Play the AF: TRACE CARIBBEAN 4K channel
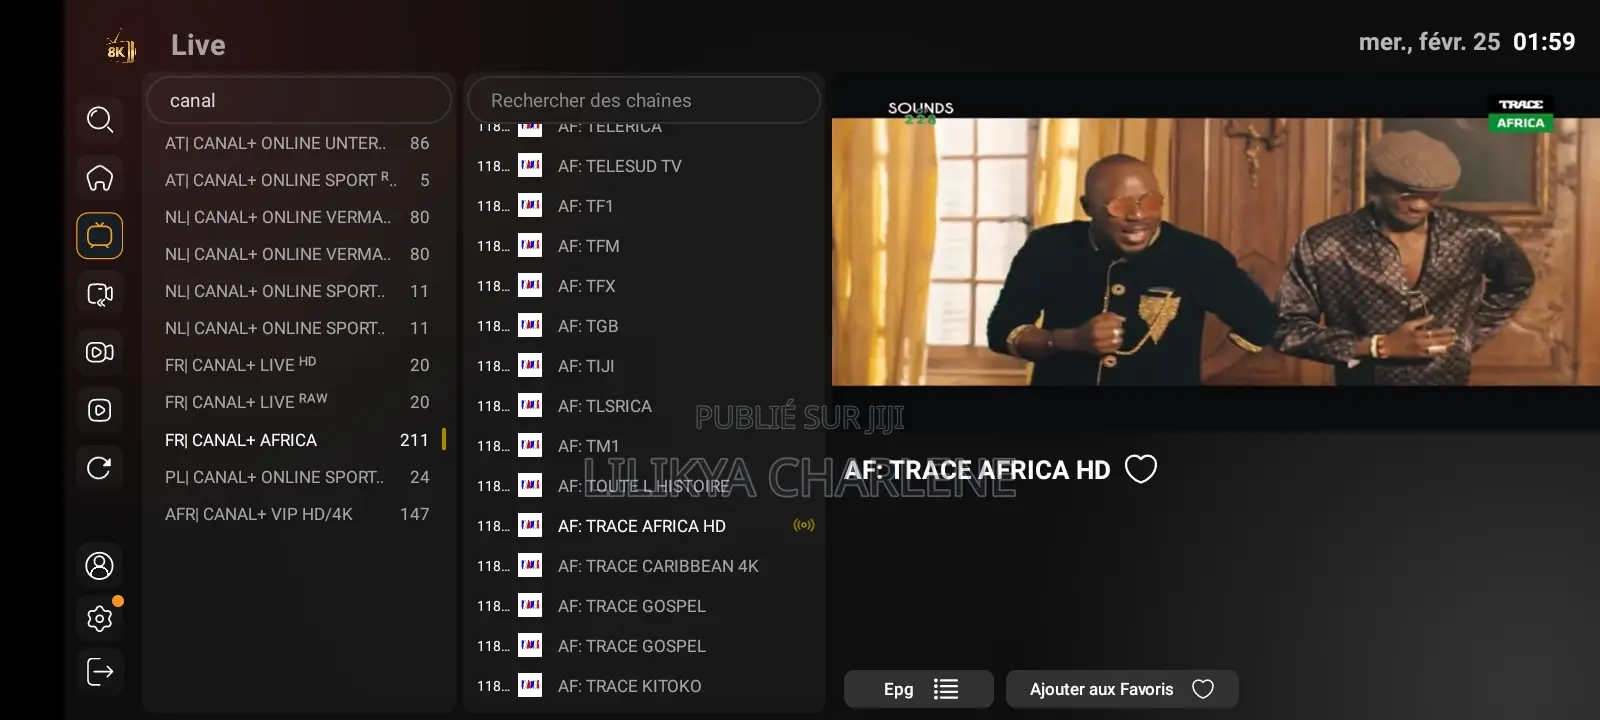The height and width of the screenshot is (720, 1600). [657, 566]
